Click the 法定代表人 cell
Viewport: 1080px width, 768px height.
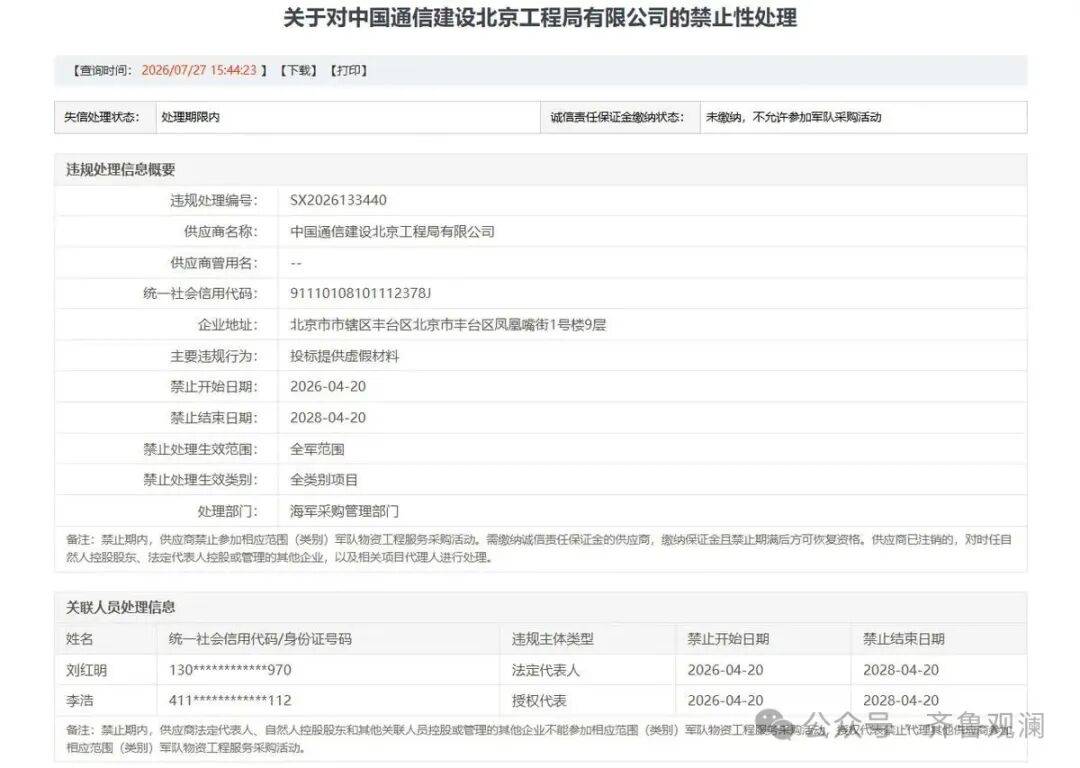pos(546,670)
